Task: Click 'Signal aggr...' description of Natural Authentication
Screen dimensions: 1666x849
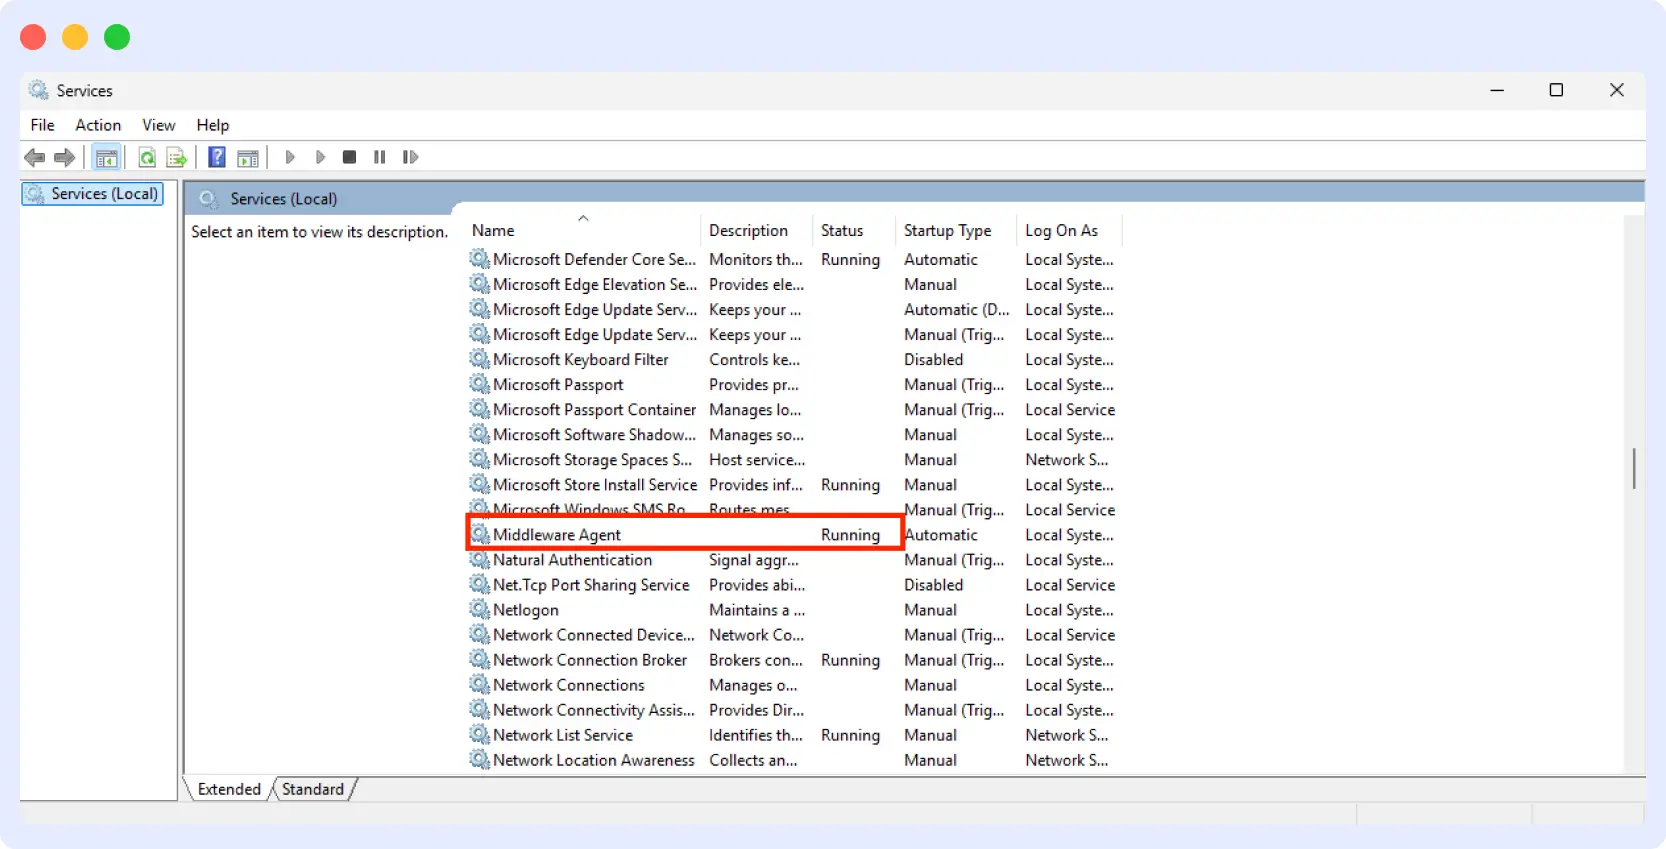Action: point(754,559)
